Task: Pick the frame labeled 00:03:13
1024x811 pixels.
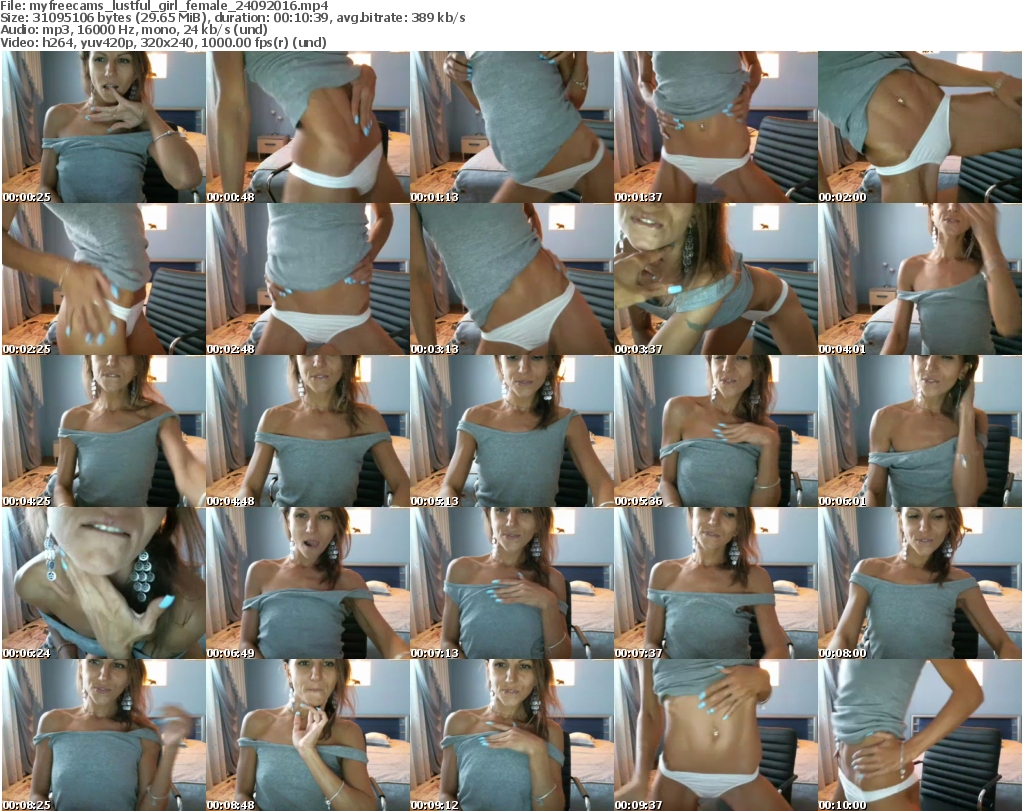Action: coord(511,279)
